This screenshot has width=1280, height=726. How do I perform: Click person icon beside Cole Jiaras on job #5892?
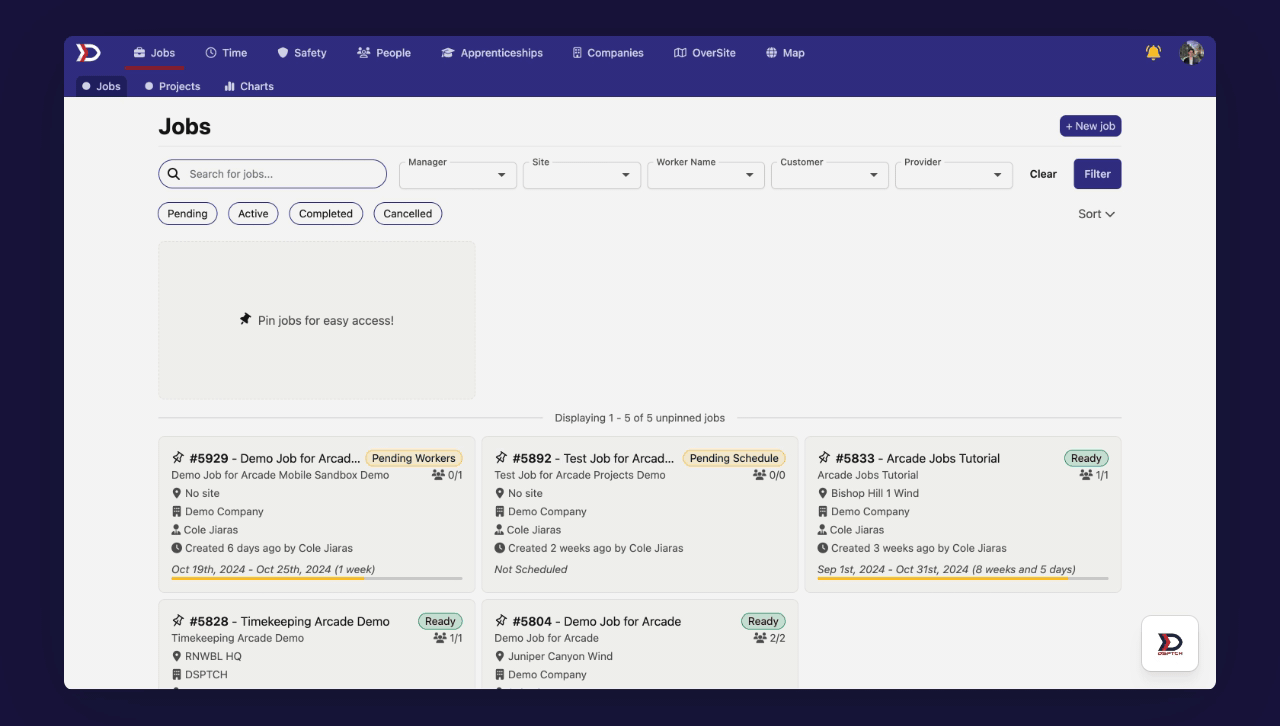coord(500,530)
